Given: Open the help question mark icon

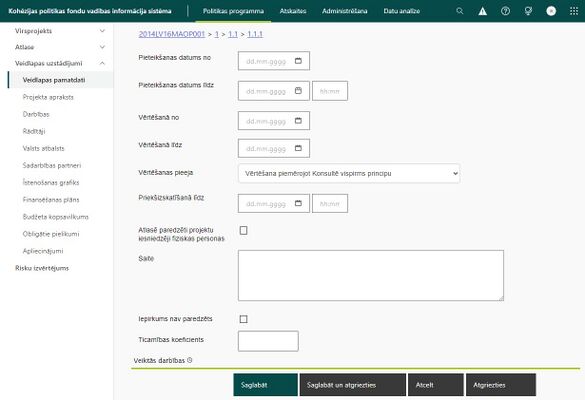Looking at the screenshot, I should pos(505,11).
